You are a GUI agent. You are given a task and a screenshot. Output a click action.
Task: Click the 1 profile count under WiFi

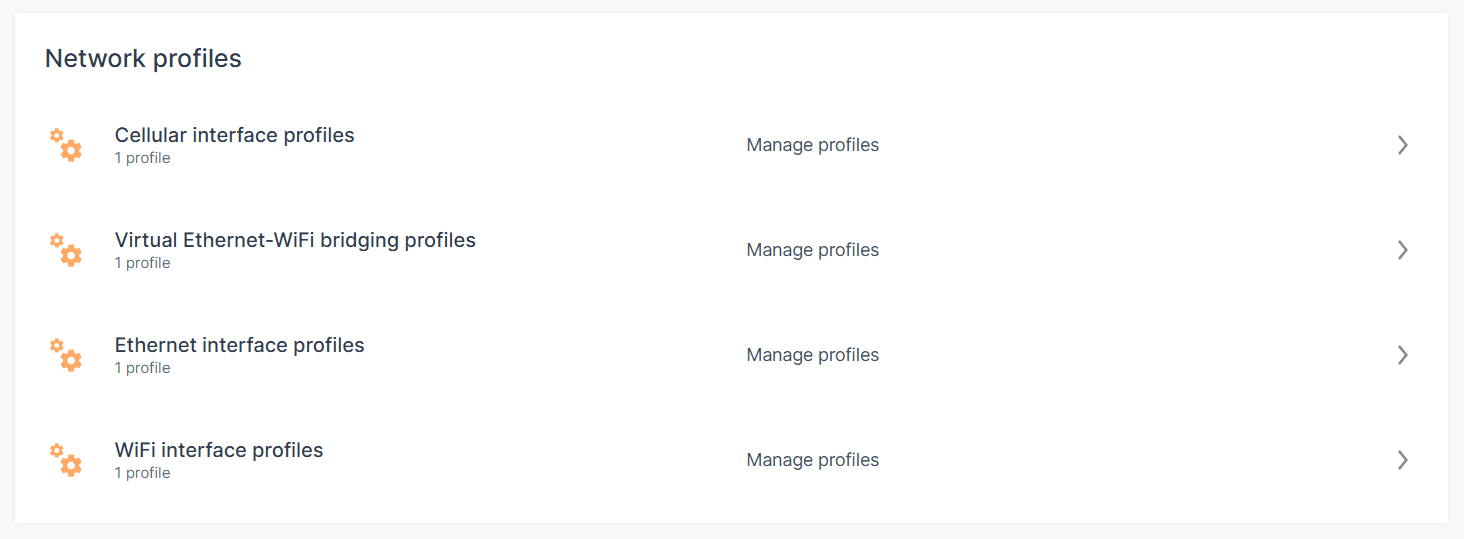tap(142, 473)
